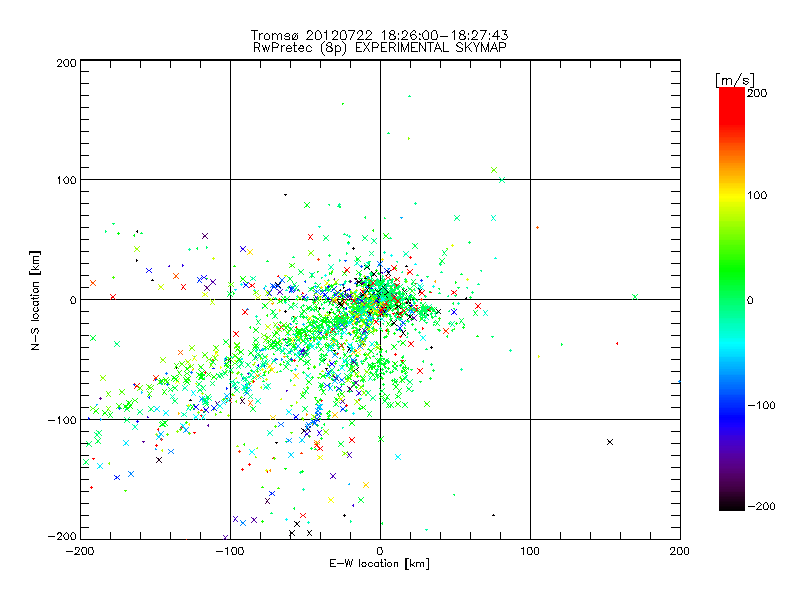Screen dimensions: 800x600
Task: Click the 'N-S location [km]' axis label
Action: click(x=35, y=301)
